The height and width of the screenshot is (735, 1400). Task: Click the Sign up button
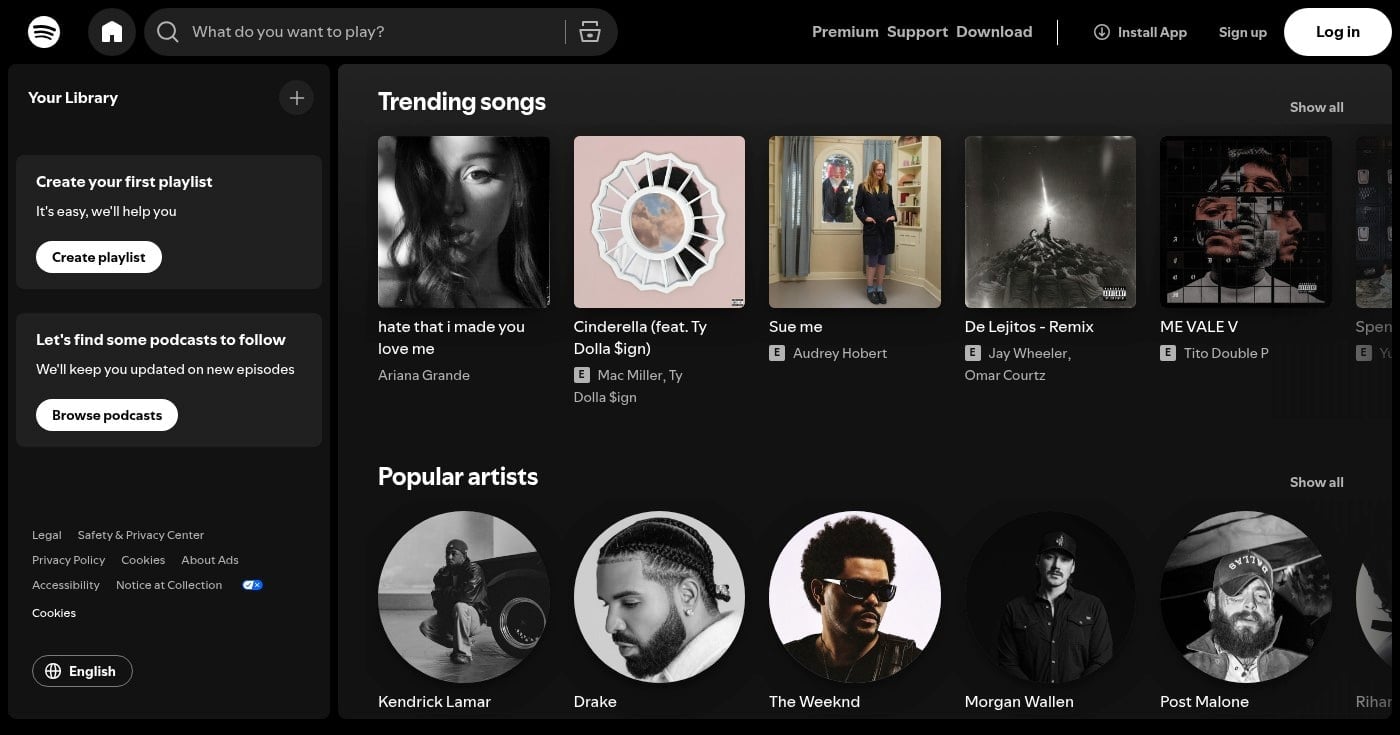(1243, 32)
